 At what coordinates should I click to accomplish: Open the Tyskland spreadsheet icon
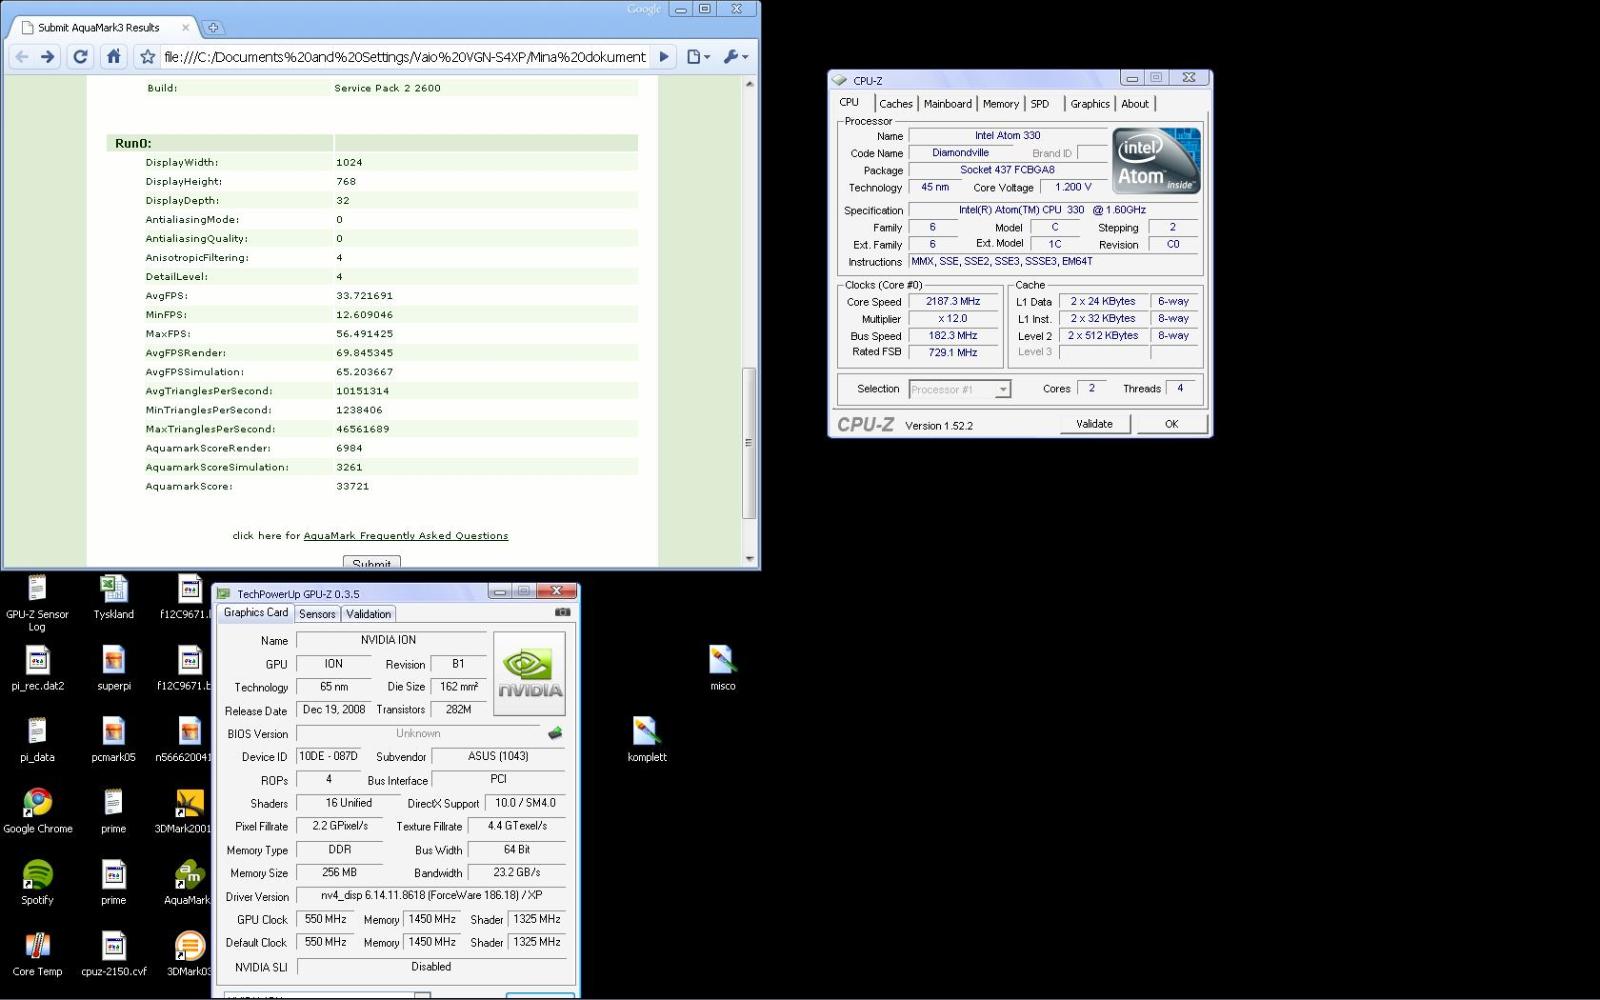coord(114,598)
